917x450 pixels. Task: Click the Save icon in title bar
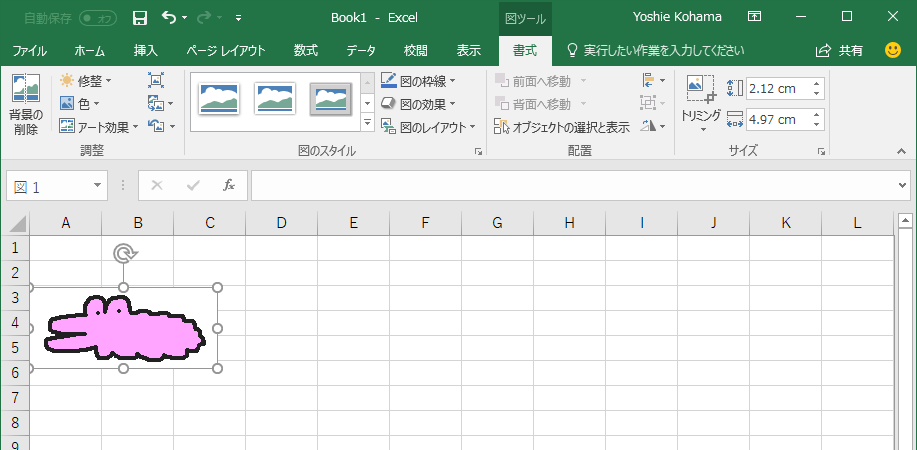click(140, 17)
